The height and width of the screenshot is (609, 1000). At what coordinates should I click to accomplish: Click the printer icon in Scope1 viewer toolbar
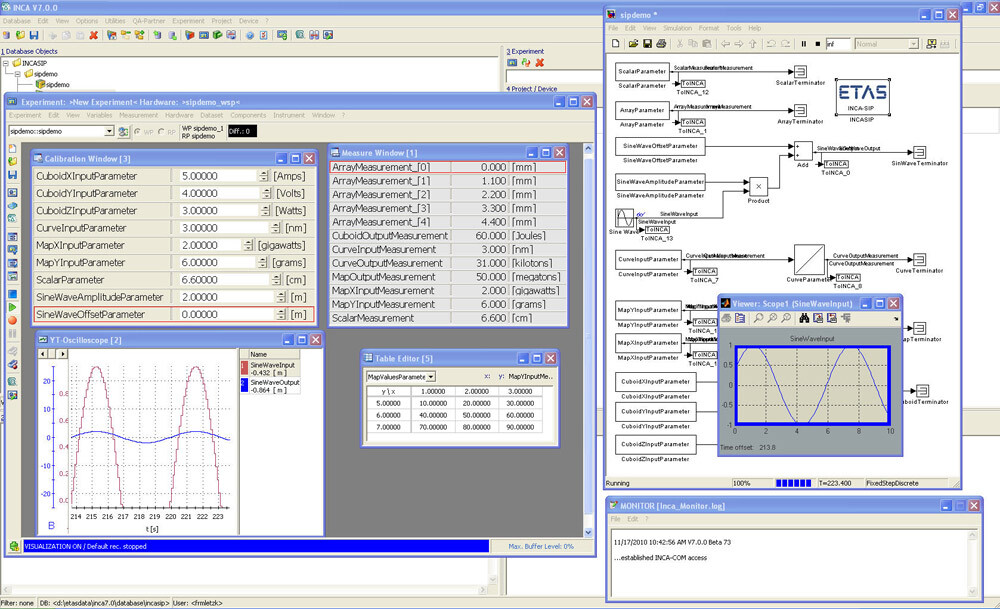tap(726, 318)
